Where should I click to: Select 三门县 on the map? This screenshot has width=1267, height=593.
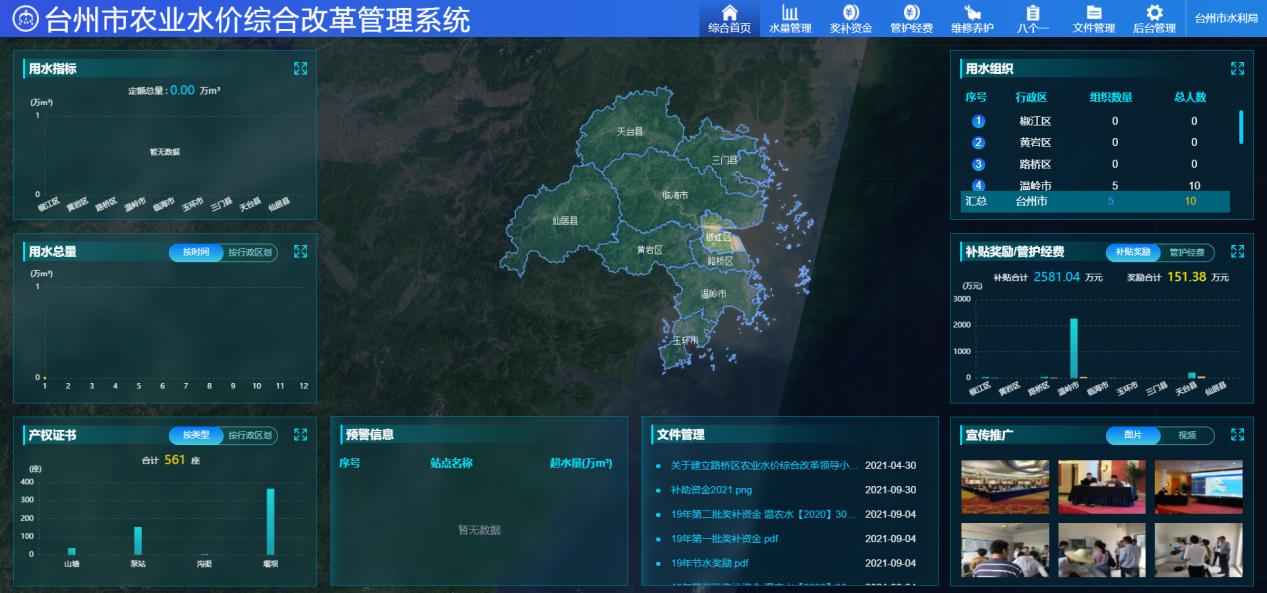(725, 160)
